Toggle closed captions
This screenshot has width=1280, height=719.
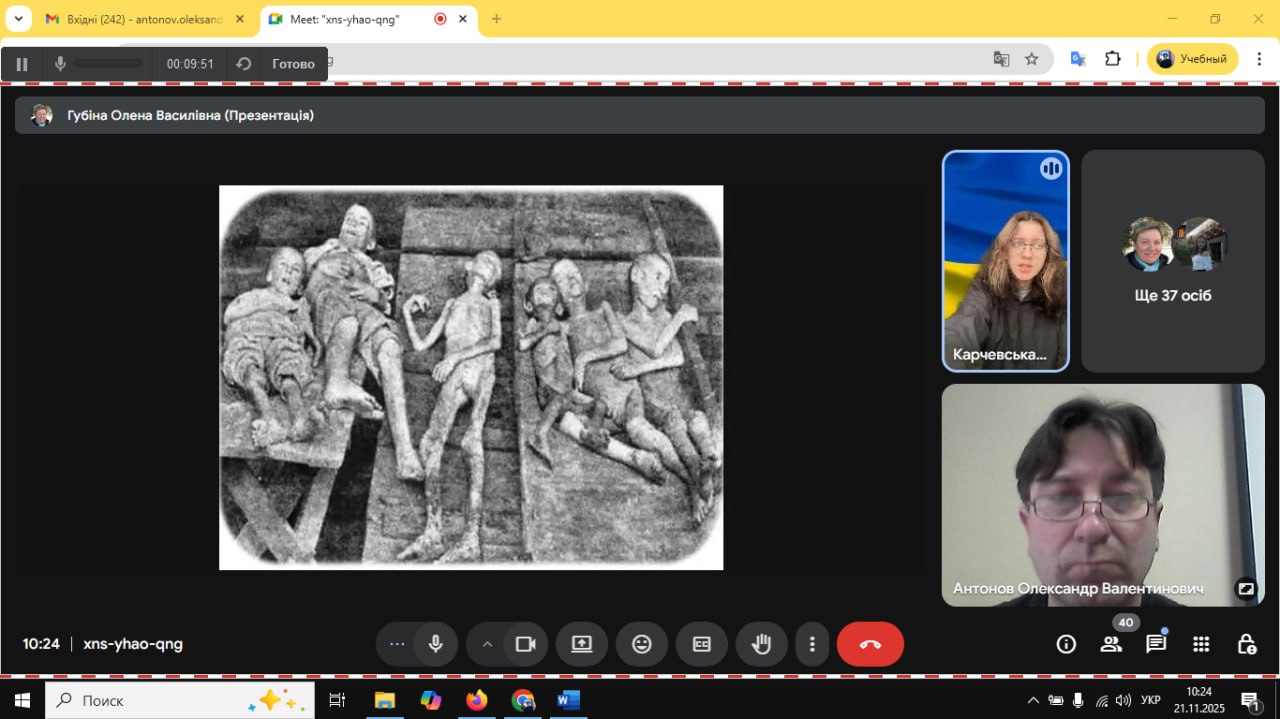point(702,644)
